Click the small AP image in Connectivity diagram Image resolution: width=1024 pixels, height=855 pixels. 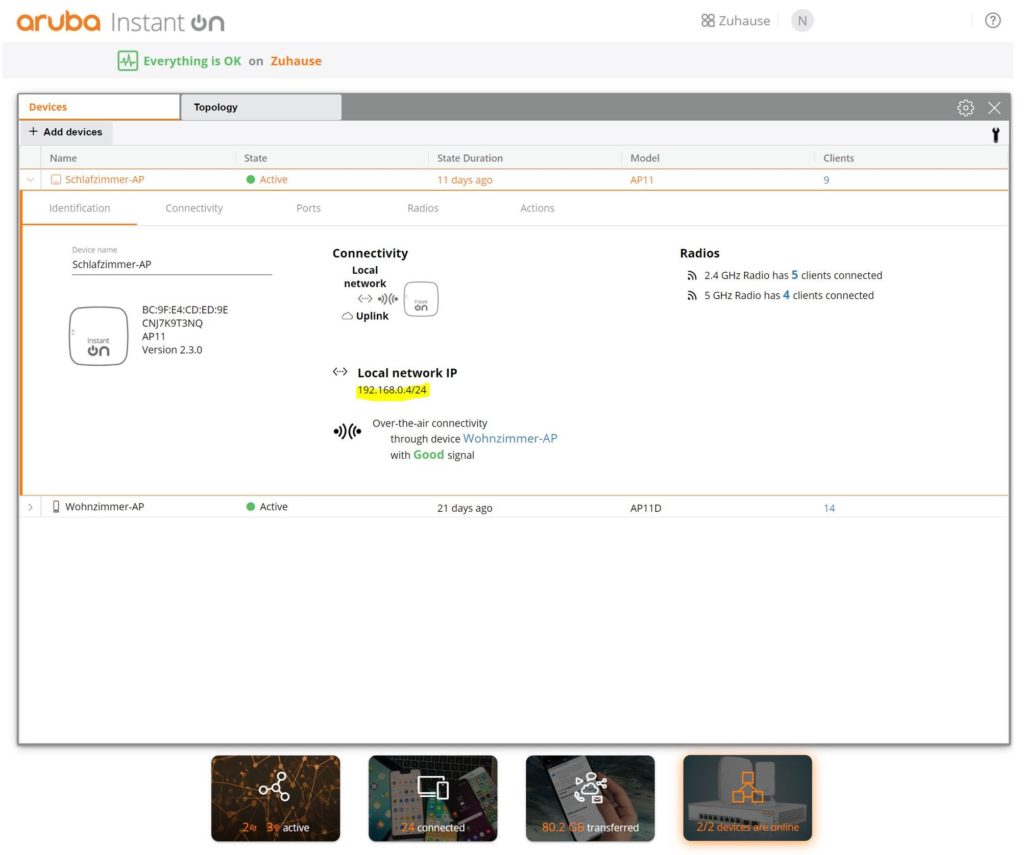point(421,299)
